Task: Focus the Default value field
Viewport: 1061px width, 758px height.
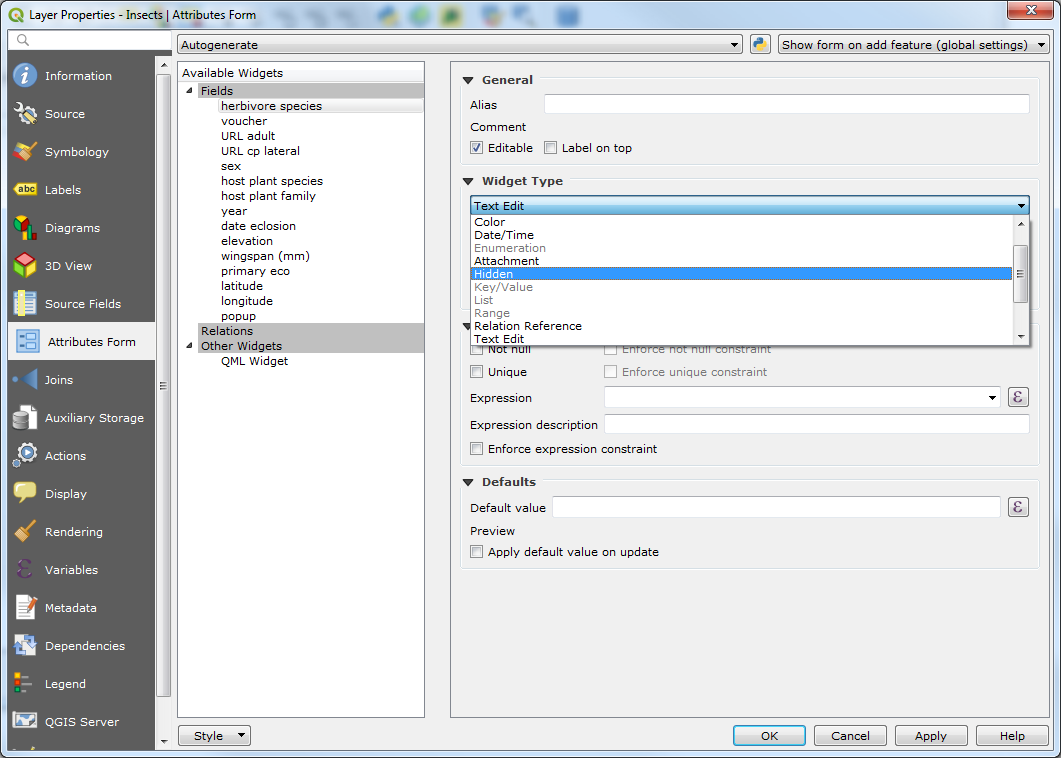Action: pyautogui.click(x=776, y=507)
